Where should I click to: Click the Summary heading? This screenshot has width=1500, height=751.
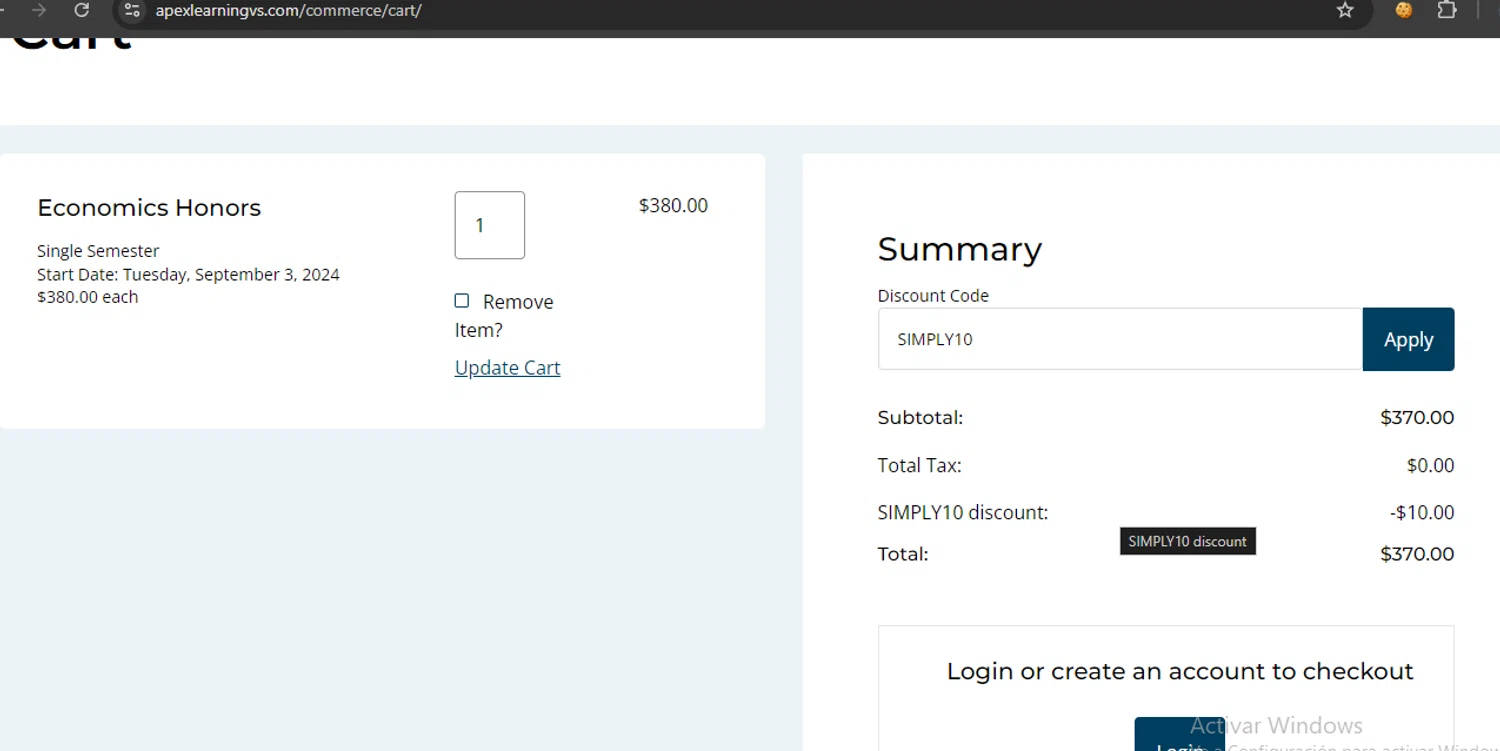[959, 249]
